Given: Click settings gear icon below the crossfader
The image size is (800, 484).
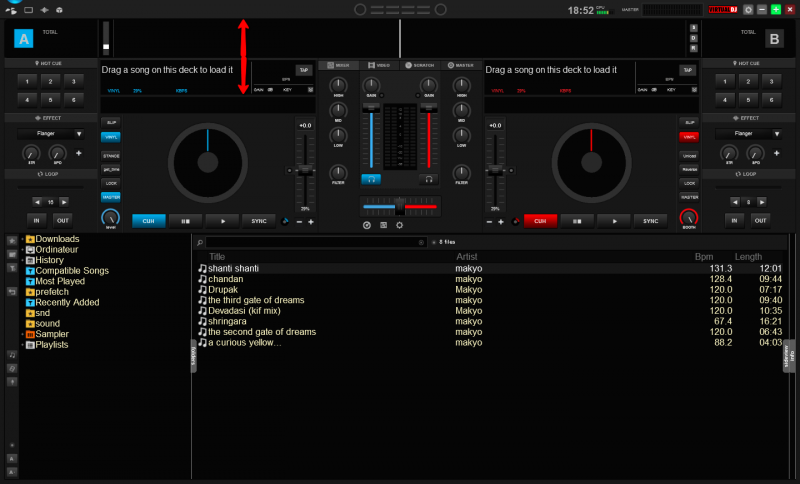Looking at the screenshot, I should 400,225.
